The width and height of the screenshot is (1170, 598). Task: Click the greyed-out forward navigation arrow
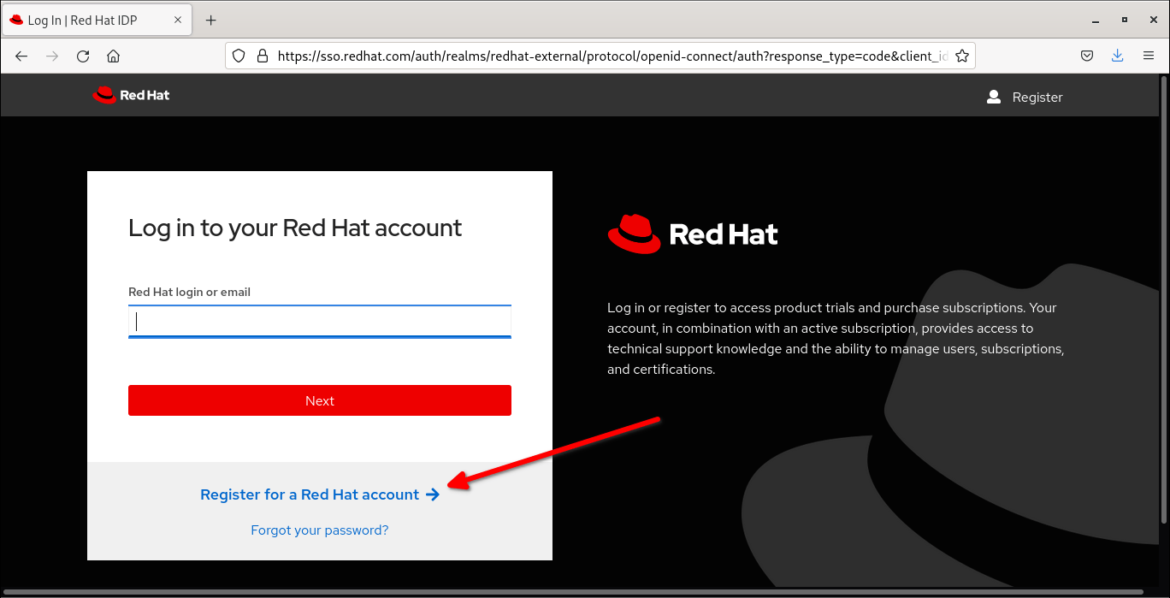tap(52, 55)
